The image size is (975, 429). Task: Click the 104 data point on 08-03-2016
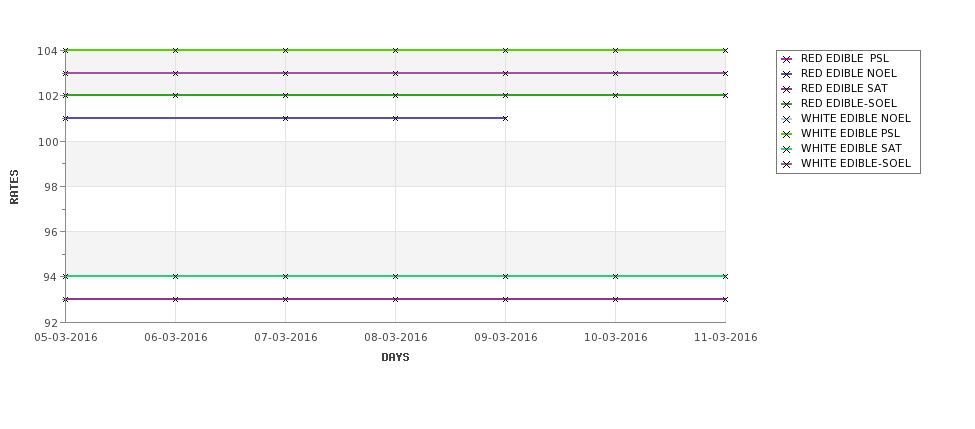point(395,50)
